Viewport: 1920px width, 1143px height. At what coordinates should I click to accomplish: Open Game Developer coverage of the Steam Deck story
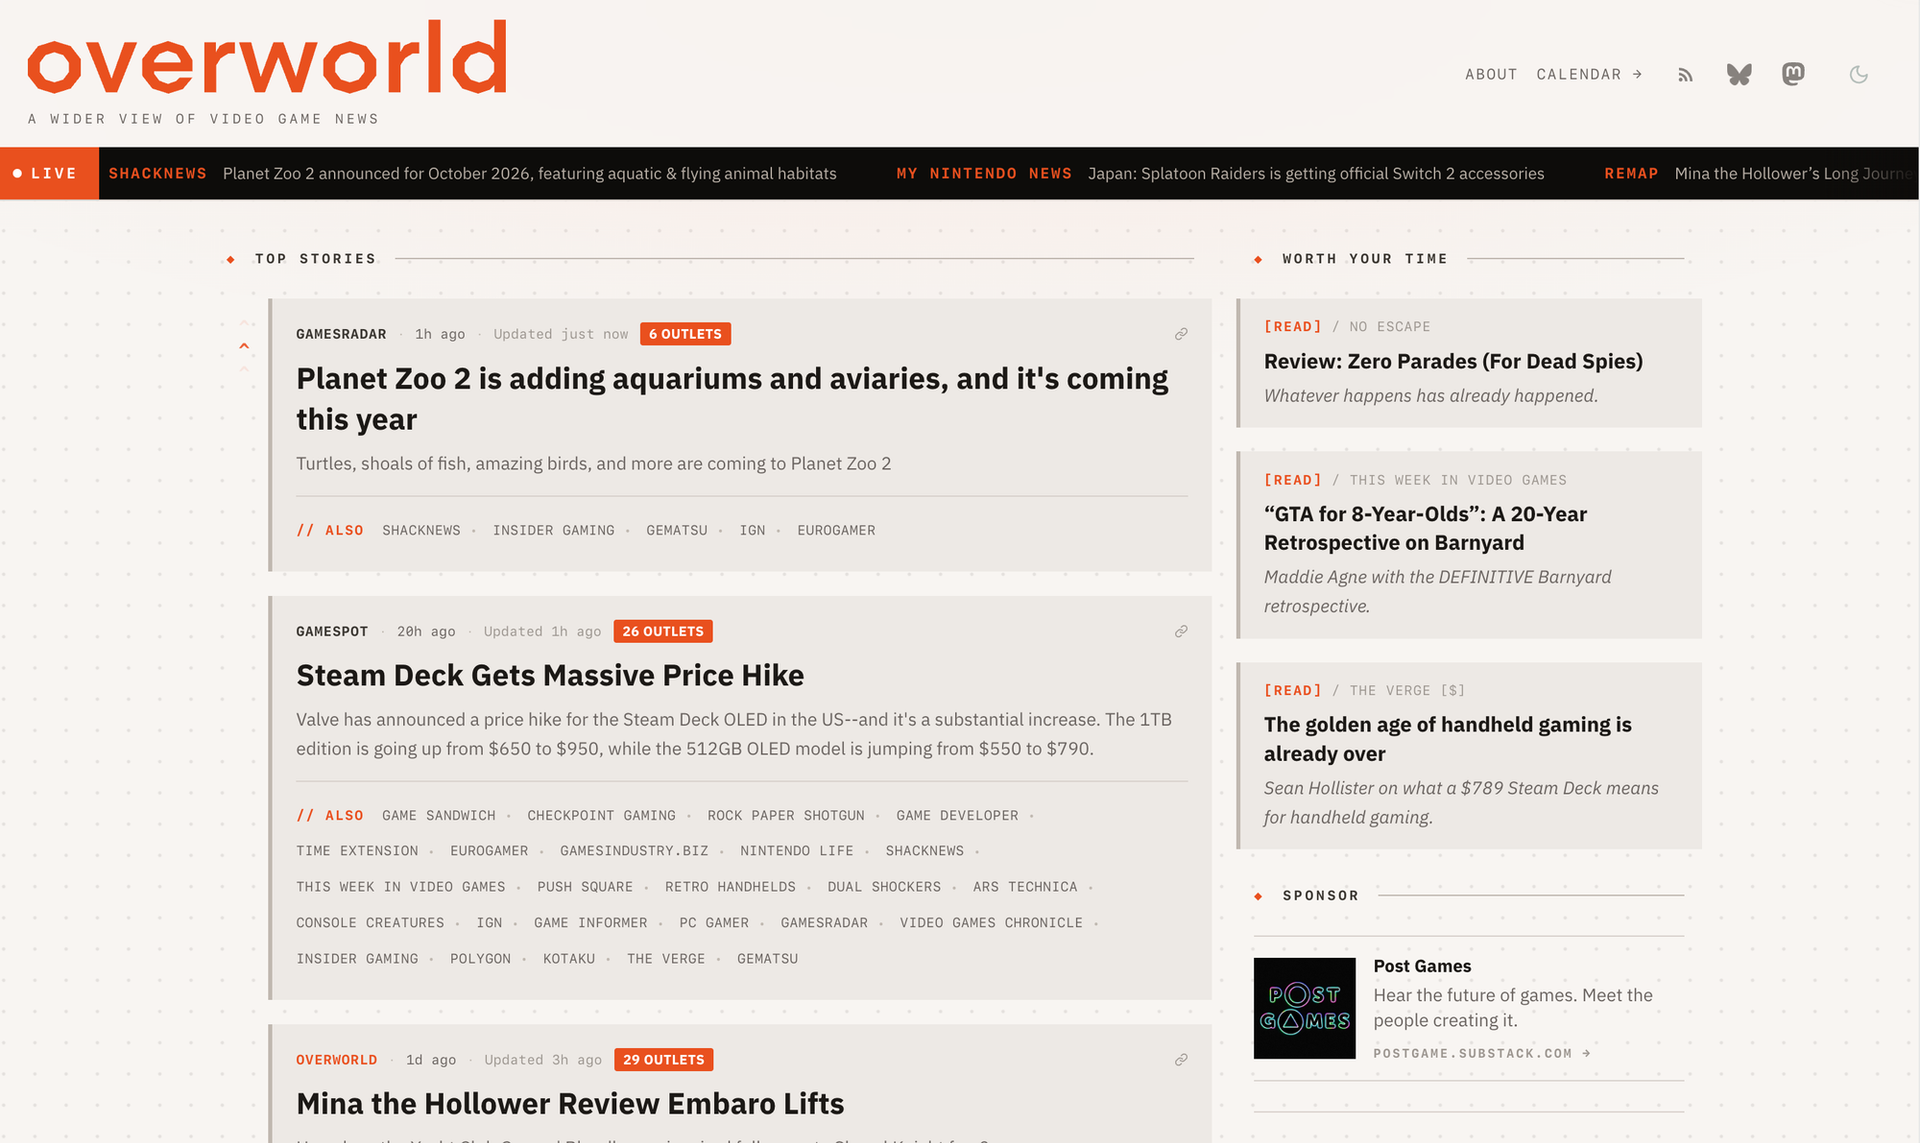point(957,815)
